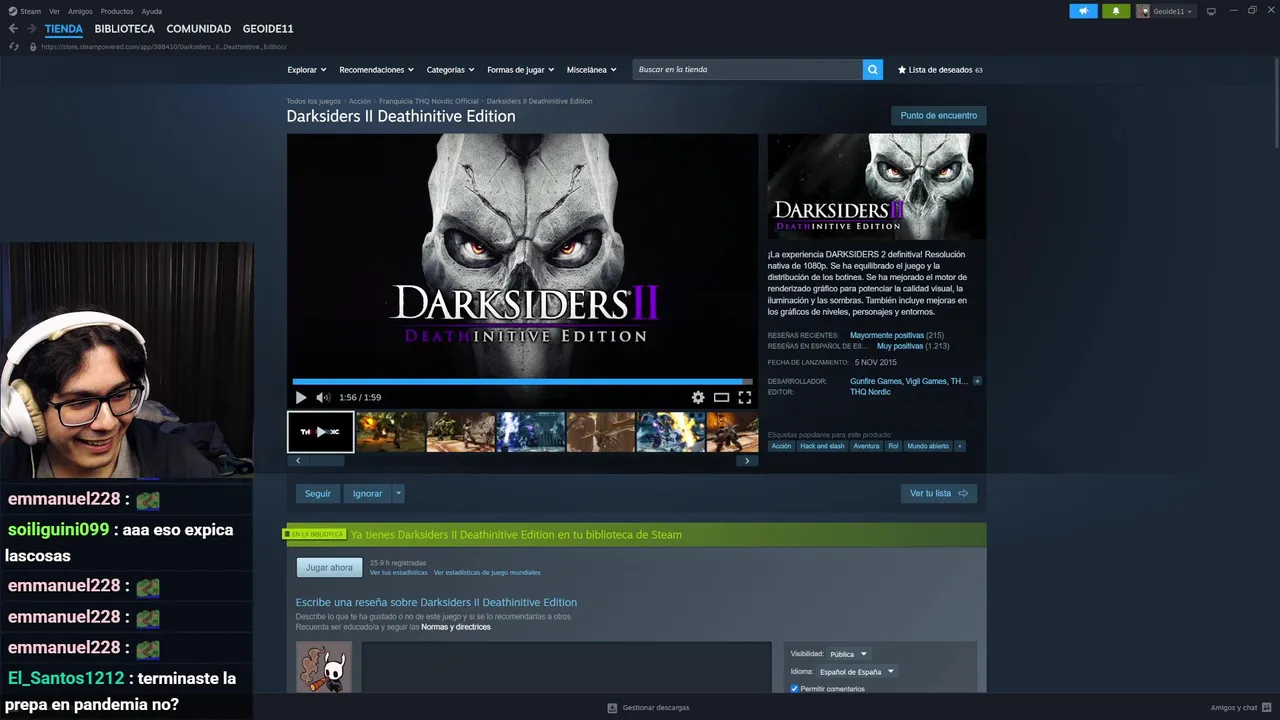Uncheck Permitir comentarios

[795, 689]
